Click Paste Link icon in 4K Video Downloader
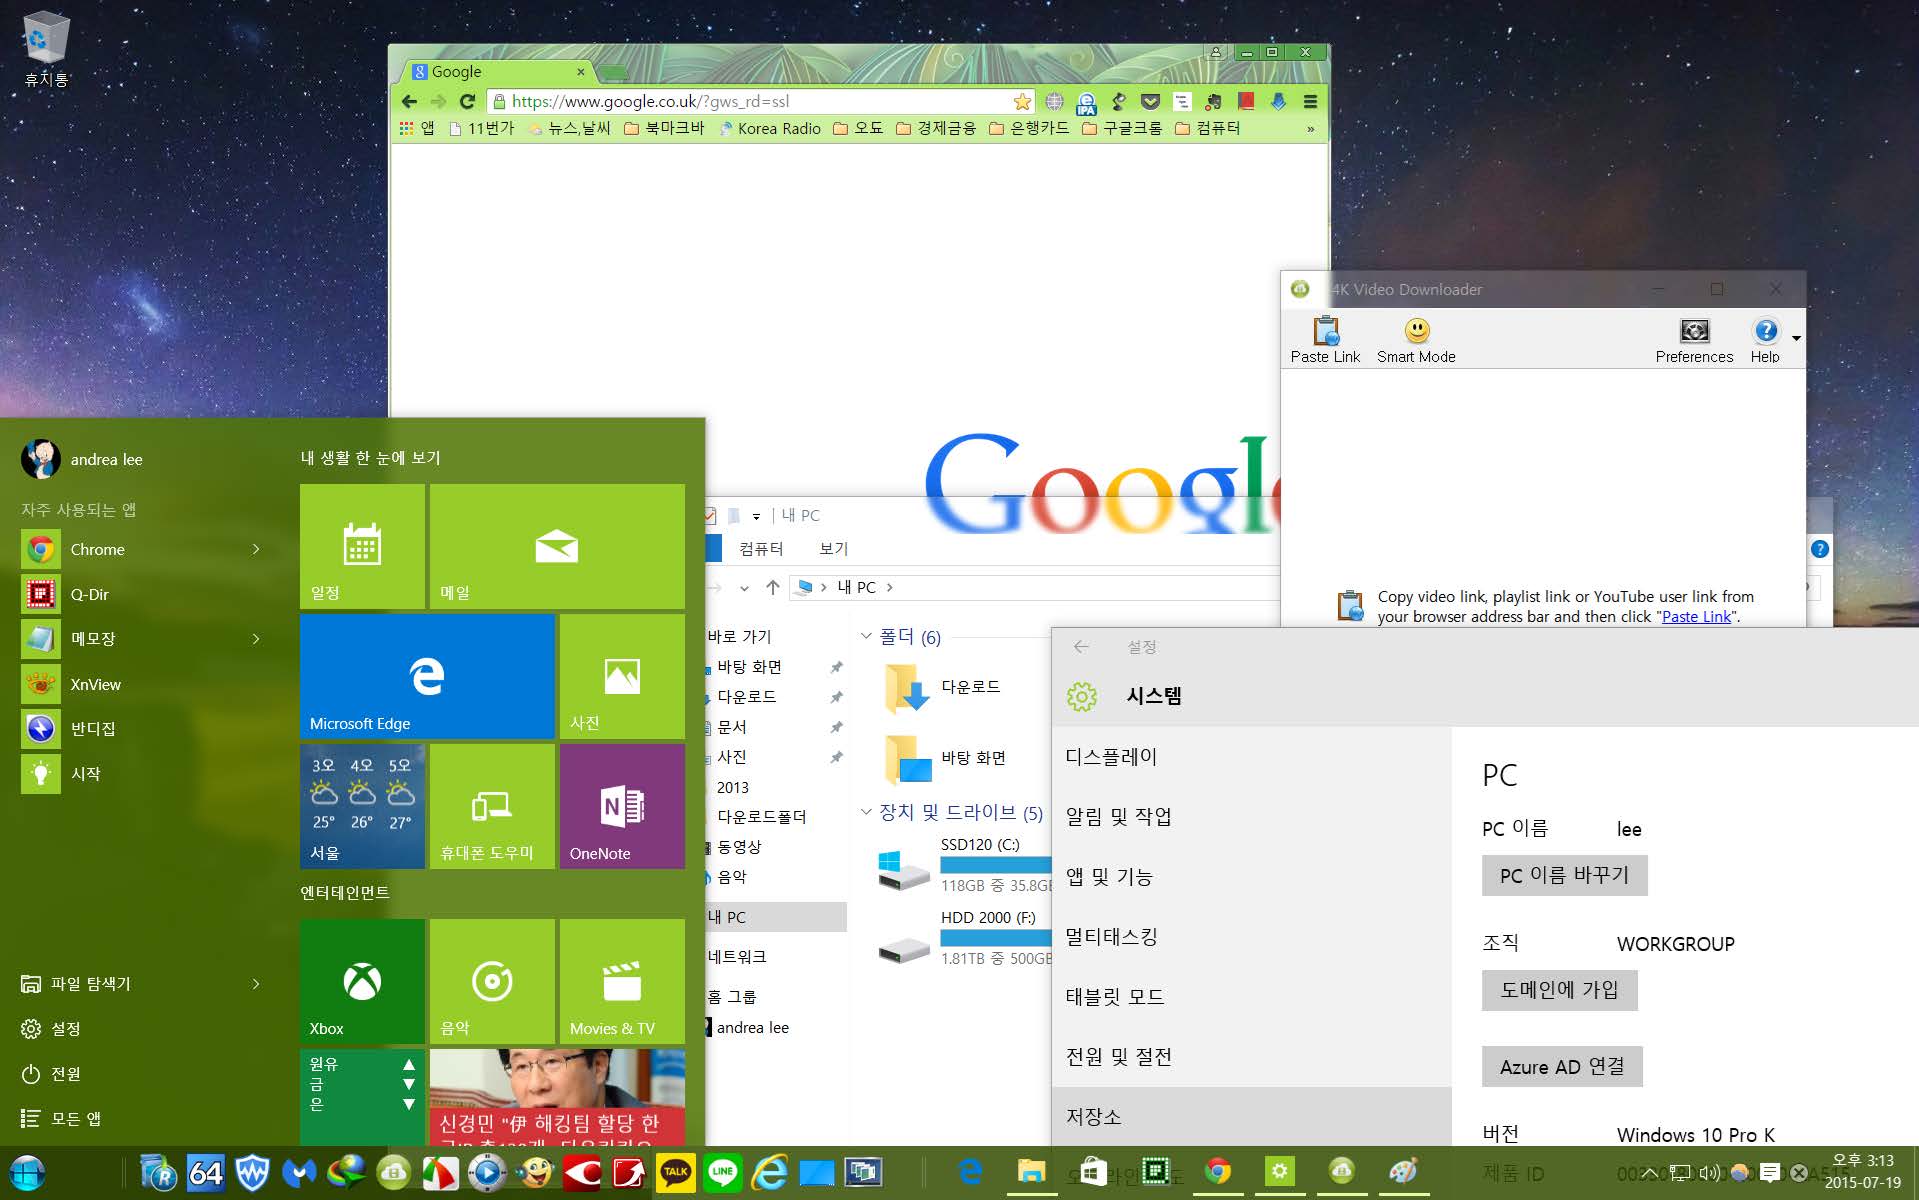1919x1200 pixels. [x=1326, y=331]
